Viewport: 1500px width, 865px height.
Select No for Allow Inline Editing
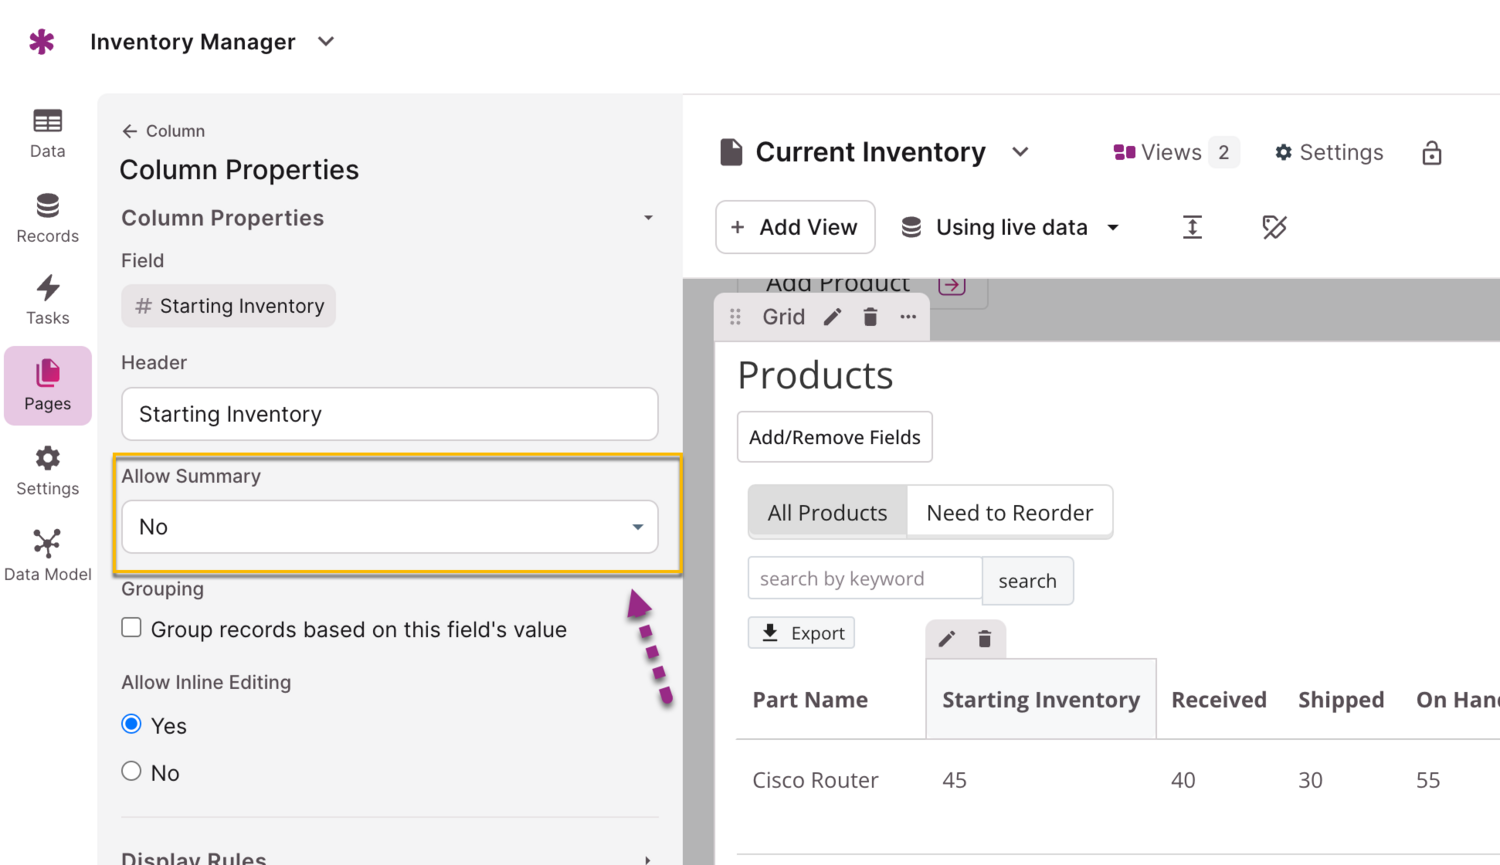point(132,771)
